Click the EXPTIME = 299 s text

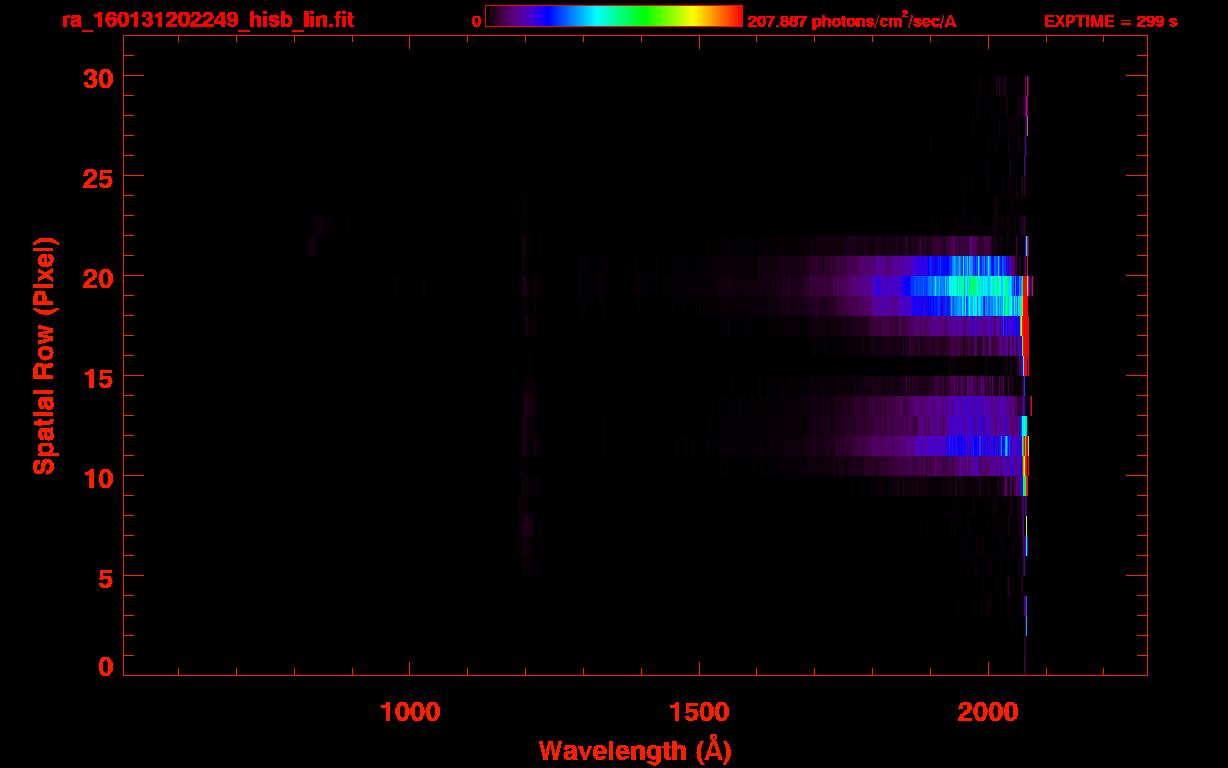(x=1110, y=21)
